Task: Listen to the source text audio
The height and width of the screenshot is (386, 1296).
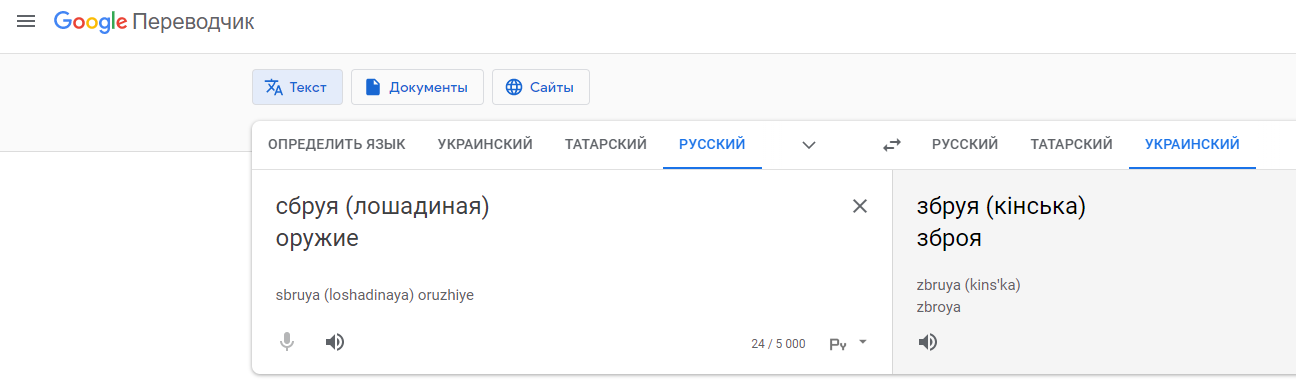Action: click(x=335, y=342)
